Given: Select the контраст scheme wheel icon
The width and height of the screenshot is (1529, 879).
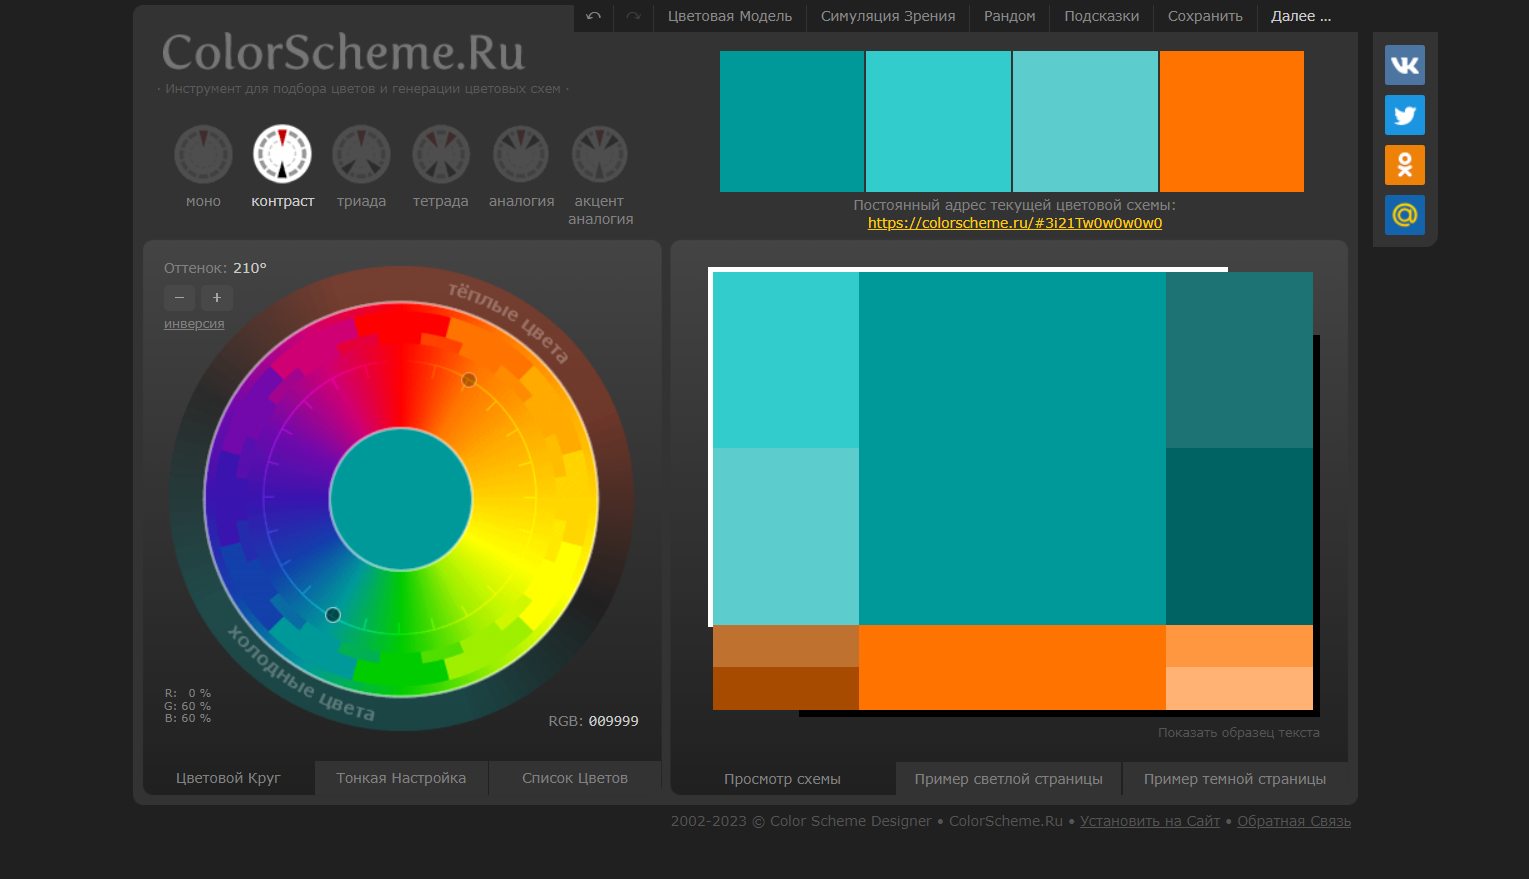Looking at the screenshot, I should pyautogui.click(x=282, y=154).
